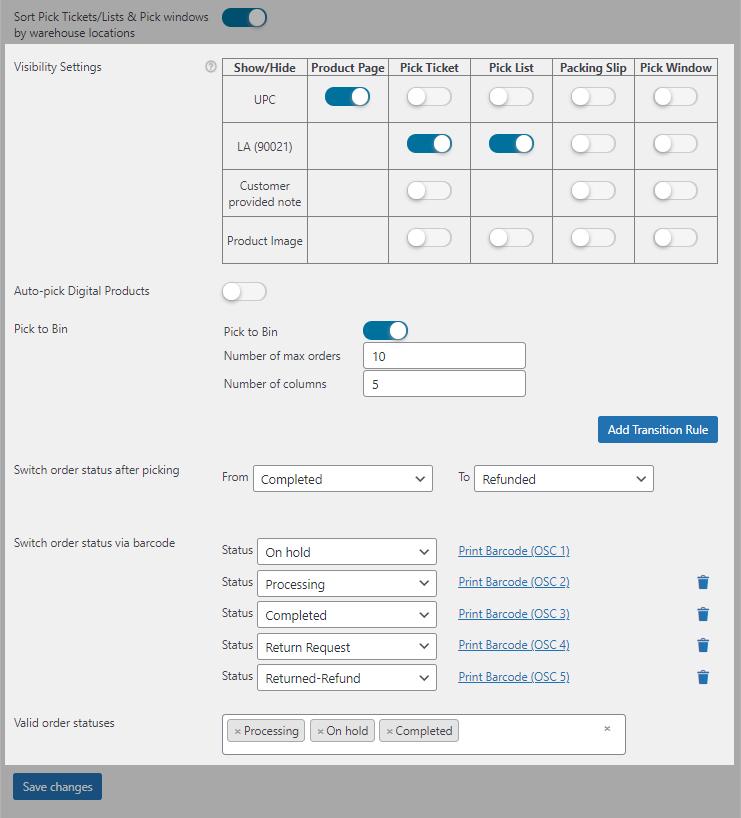The image size is (741, 818).
Task: Click the Visibility Settings help question icon
Action: [210, 67]
